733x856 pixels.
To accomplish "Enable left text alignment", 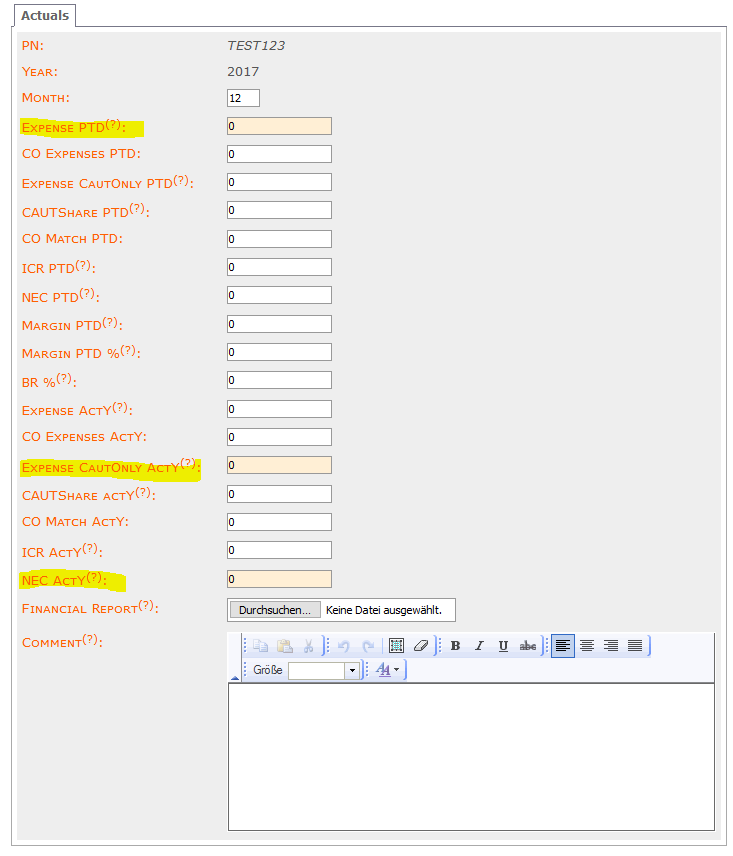I will click(x=563, y=646).
